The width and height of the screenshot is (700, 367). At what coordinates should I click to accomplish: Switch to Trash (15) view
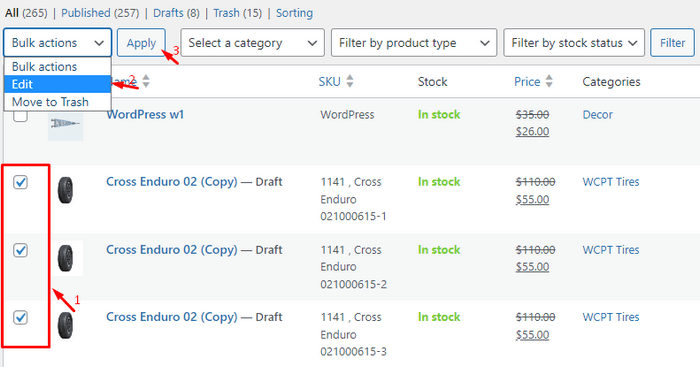[x=238, y=13]
